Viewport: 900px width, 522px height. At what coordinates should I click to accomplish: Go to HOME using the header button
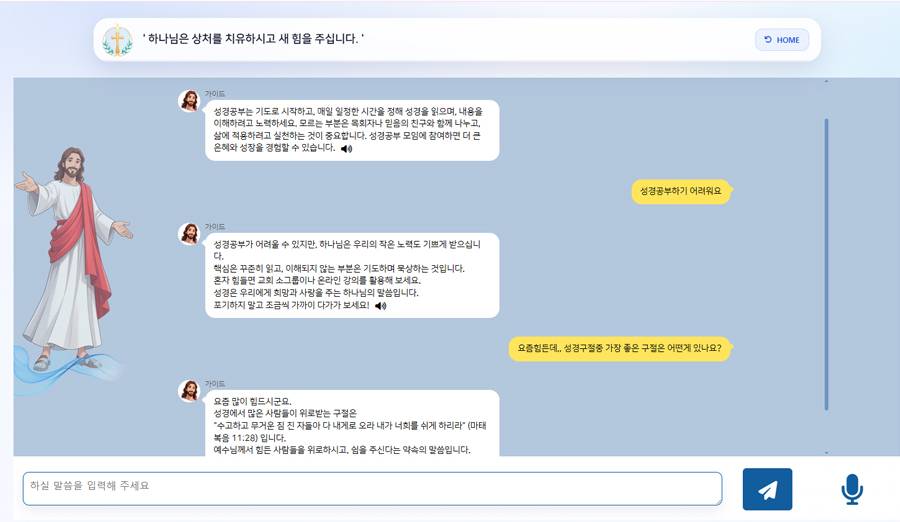pos(781,40)
